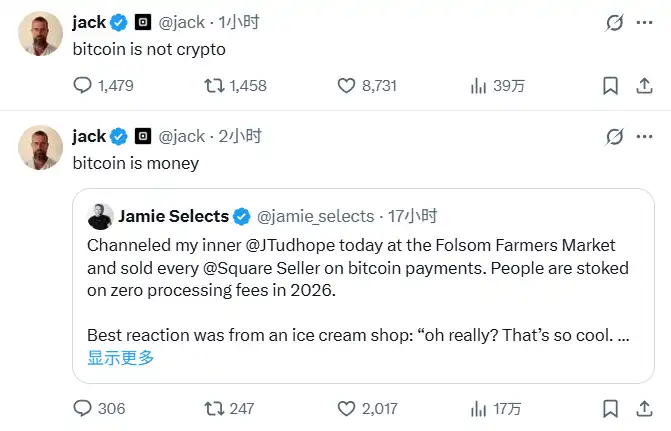Bookmark the "bitcoin is money" tweet
The width and height of the screenshot is (671, 431).
tap(610, 408)
